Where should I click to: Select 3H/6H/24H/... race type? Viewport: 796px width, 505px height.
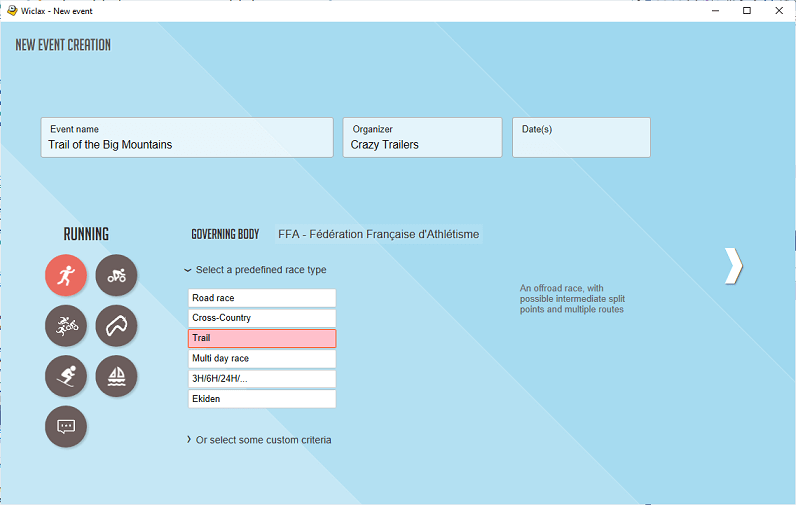pos(262,379)
